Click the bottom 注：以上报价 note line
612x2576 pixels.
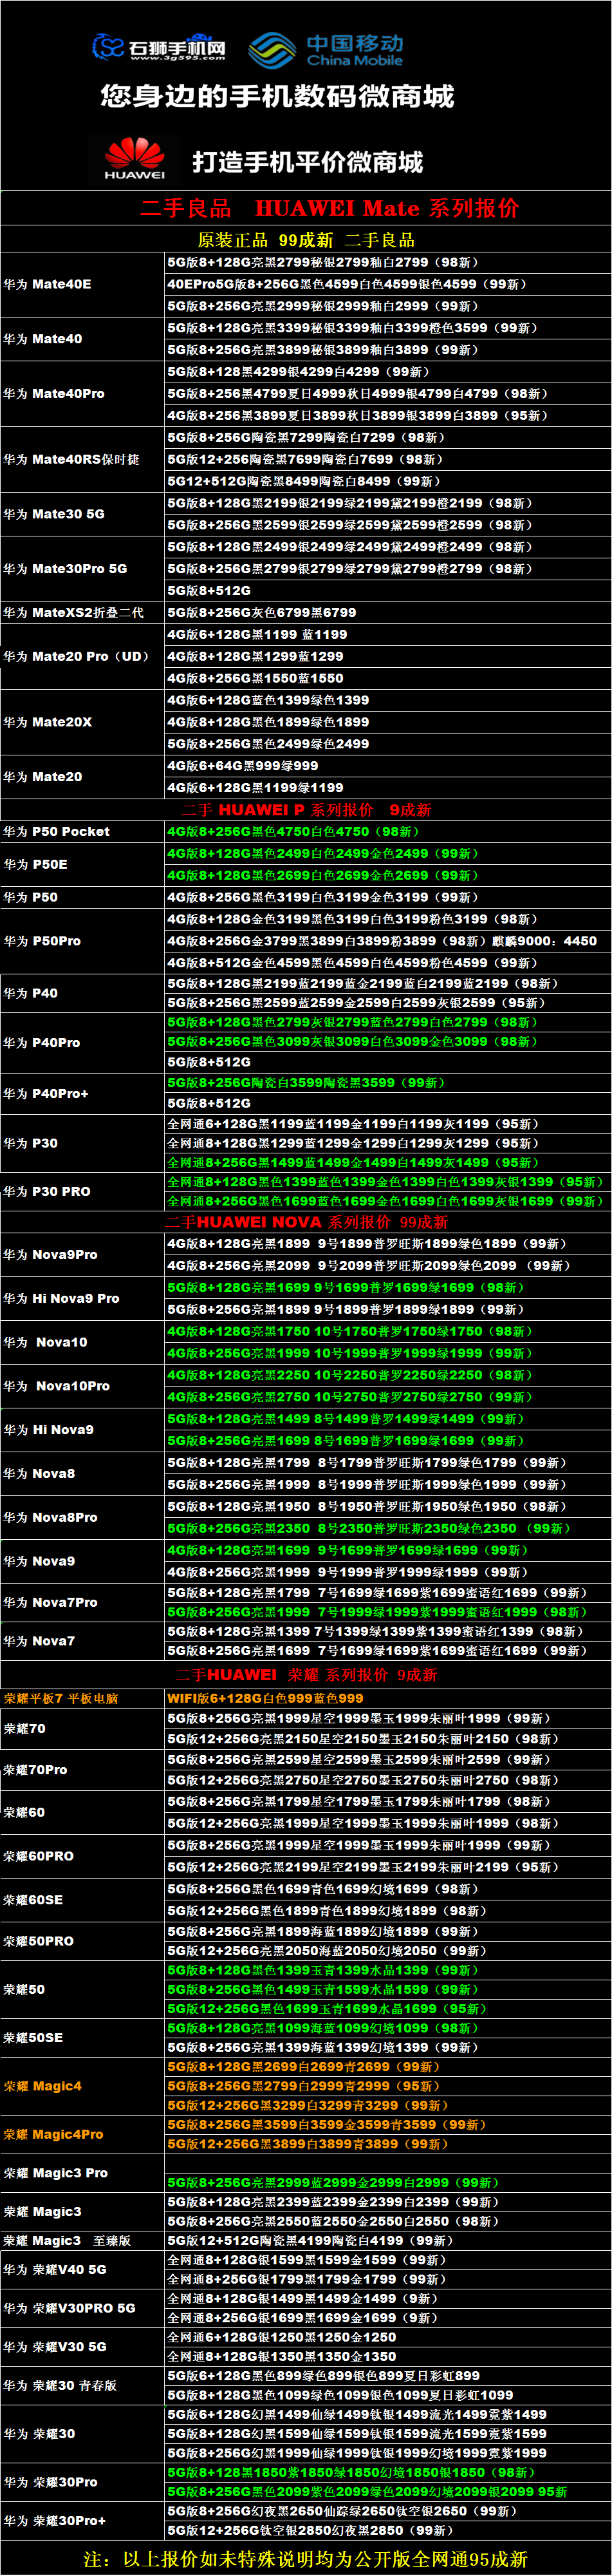tap(306, 2559)
